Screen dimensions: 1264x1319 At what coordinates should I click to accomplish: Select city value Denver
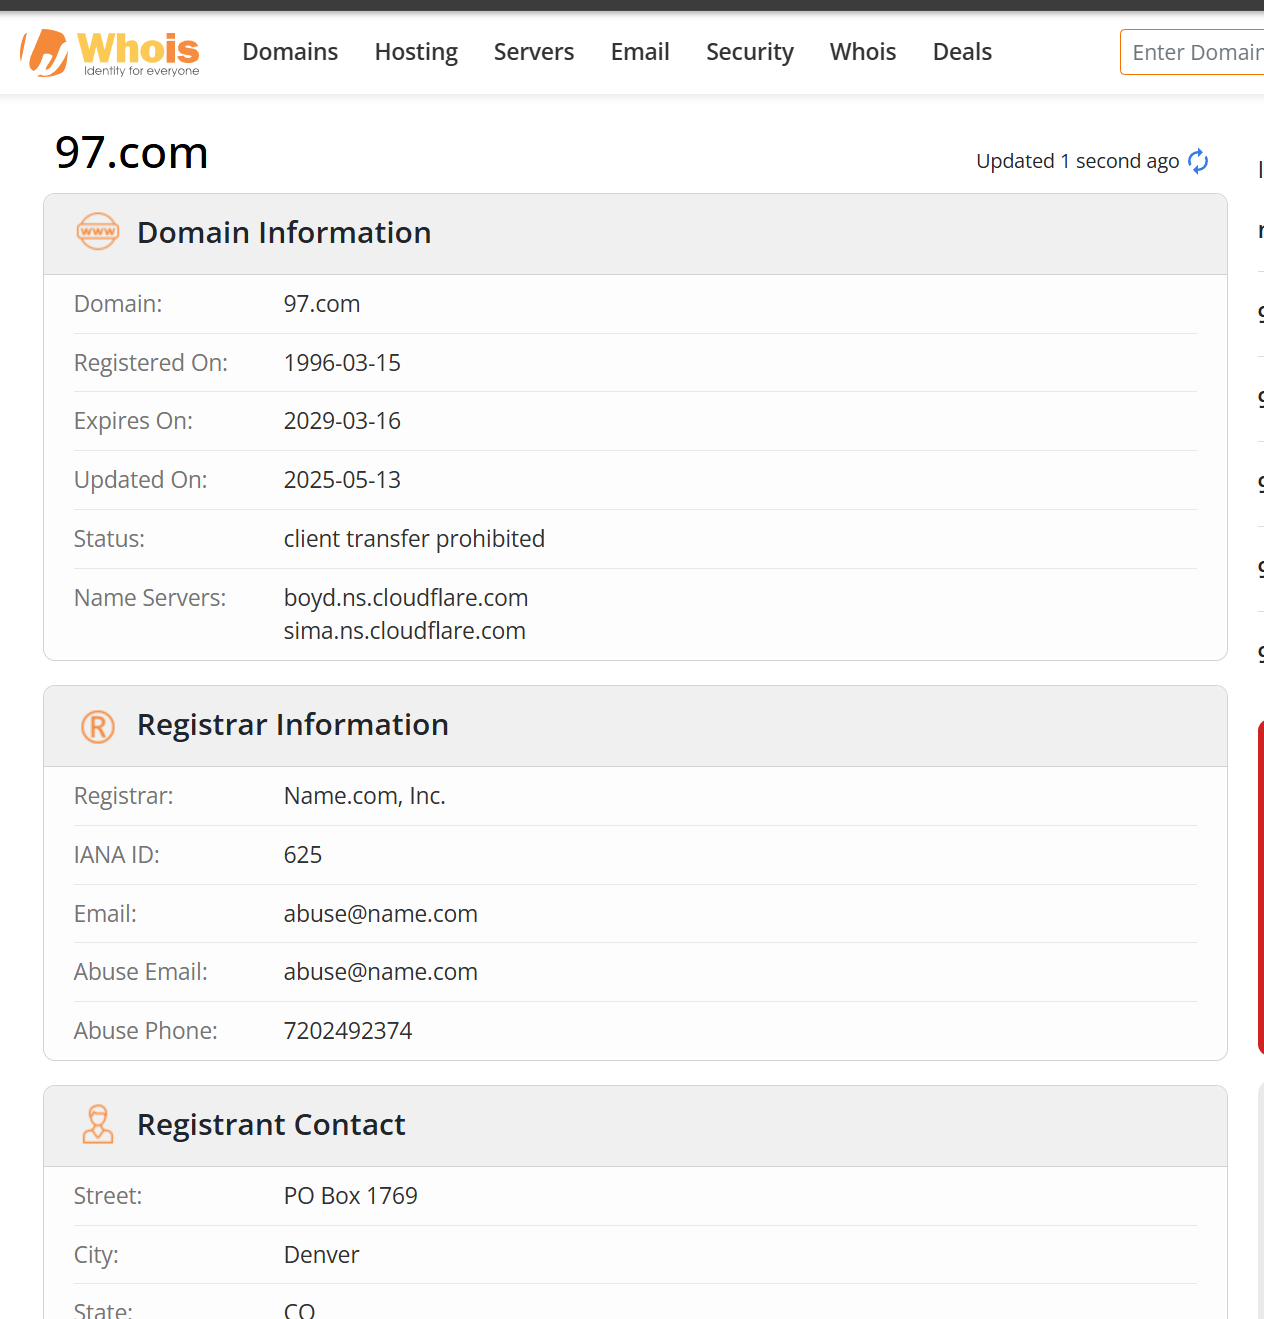(x=322, y=1255)
